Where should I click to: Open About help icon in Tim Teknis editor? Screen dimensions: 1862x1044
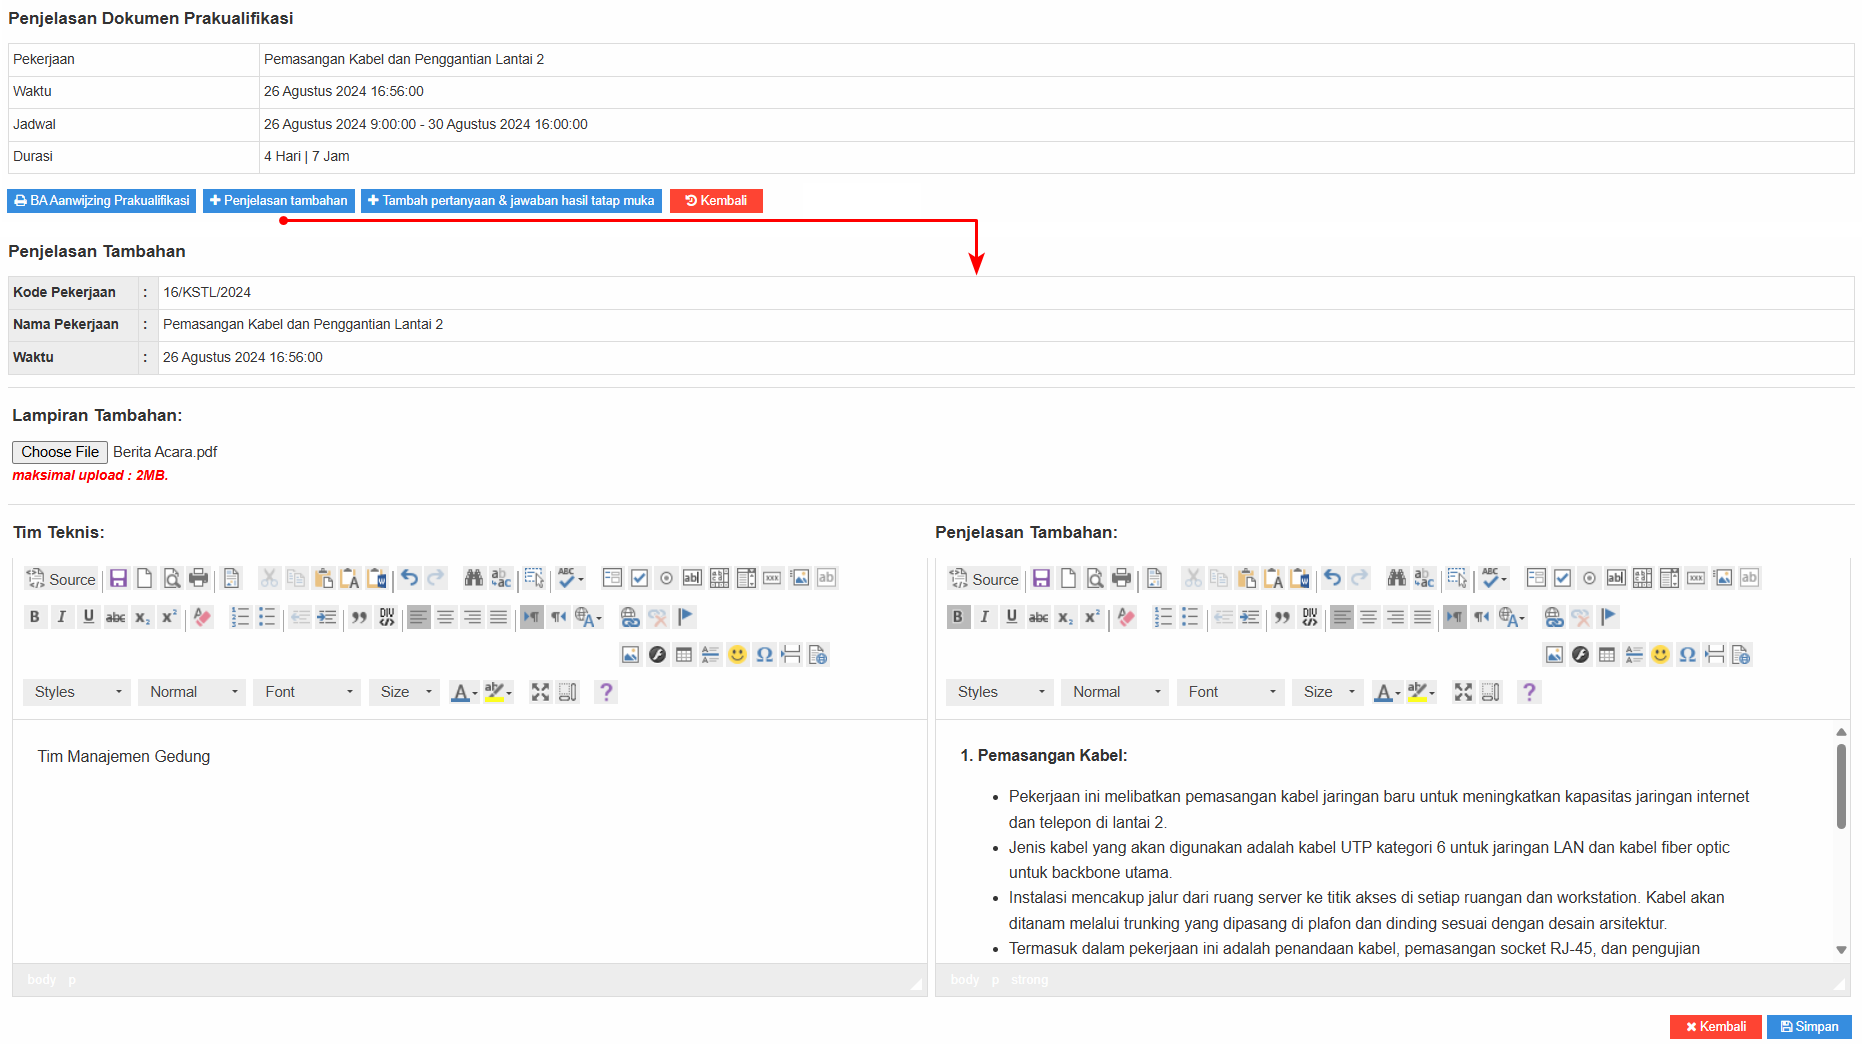coord(605,692)
